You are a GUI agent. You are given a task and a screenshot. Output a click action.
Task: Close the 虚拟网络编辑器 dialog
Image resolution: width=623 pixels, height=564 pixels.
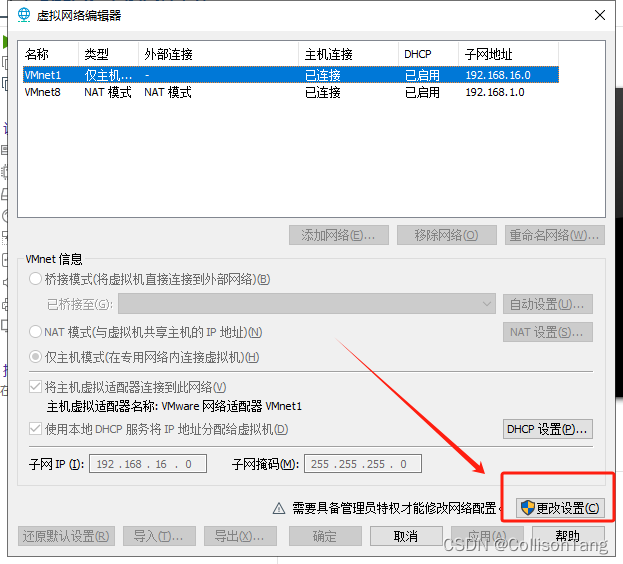pyautogui.click(x=600, y=15)
